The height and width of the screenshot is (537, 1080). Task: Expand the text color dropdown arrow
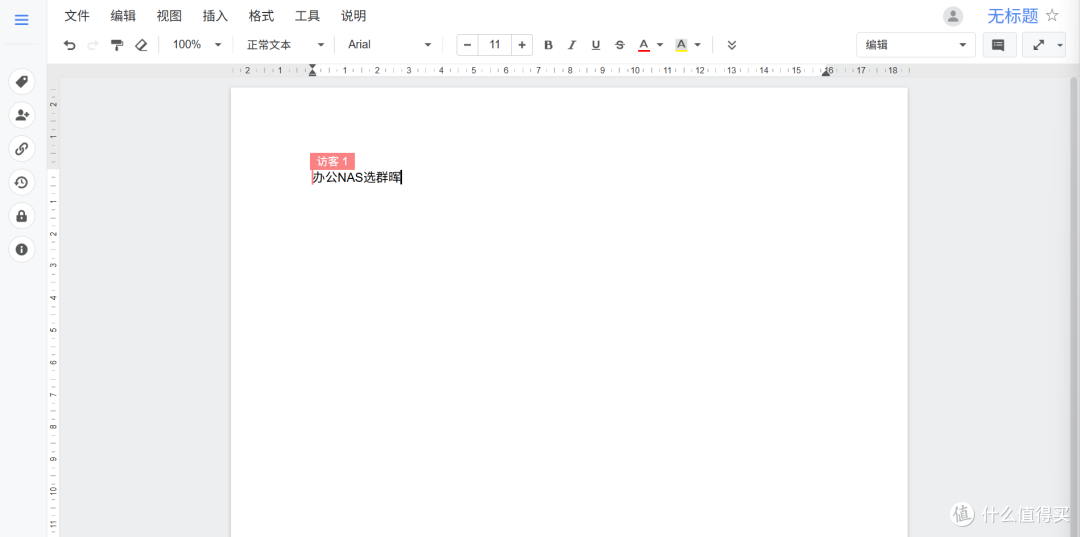click(x=660, y=45)
